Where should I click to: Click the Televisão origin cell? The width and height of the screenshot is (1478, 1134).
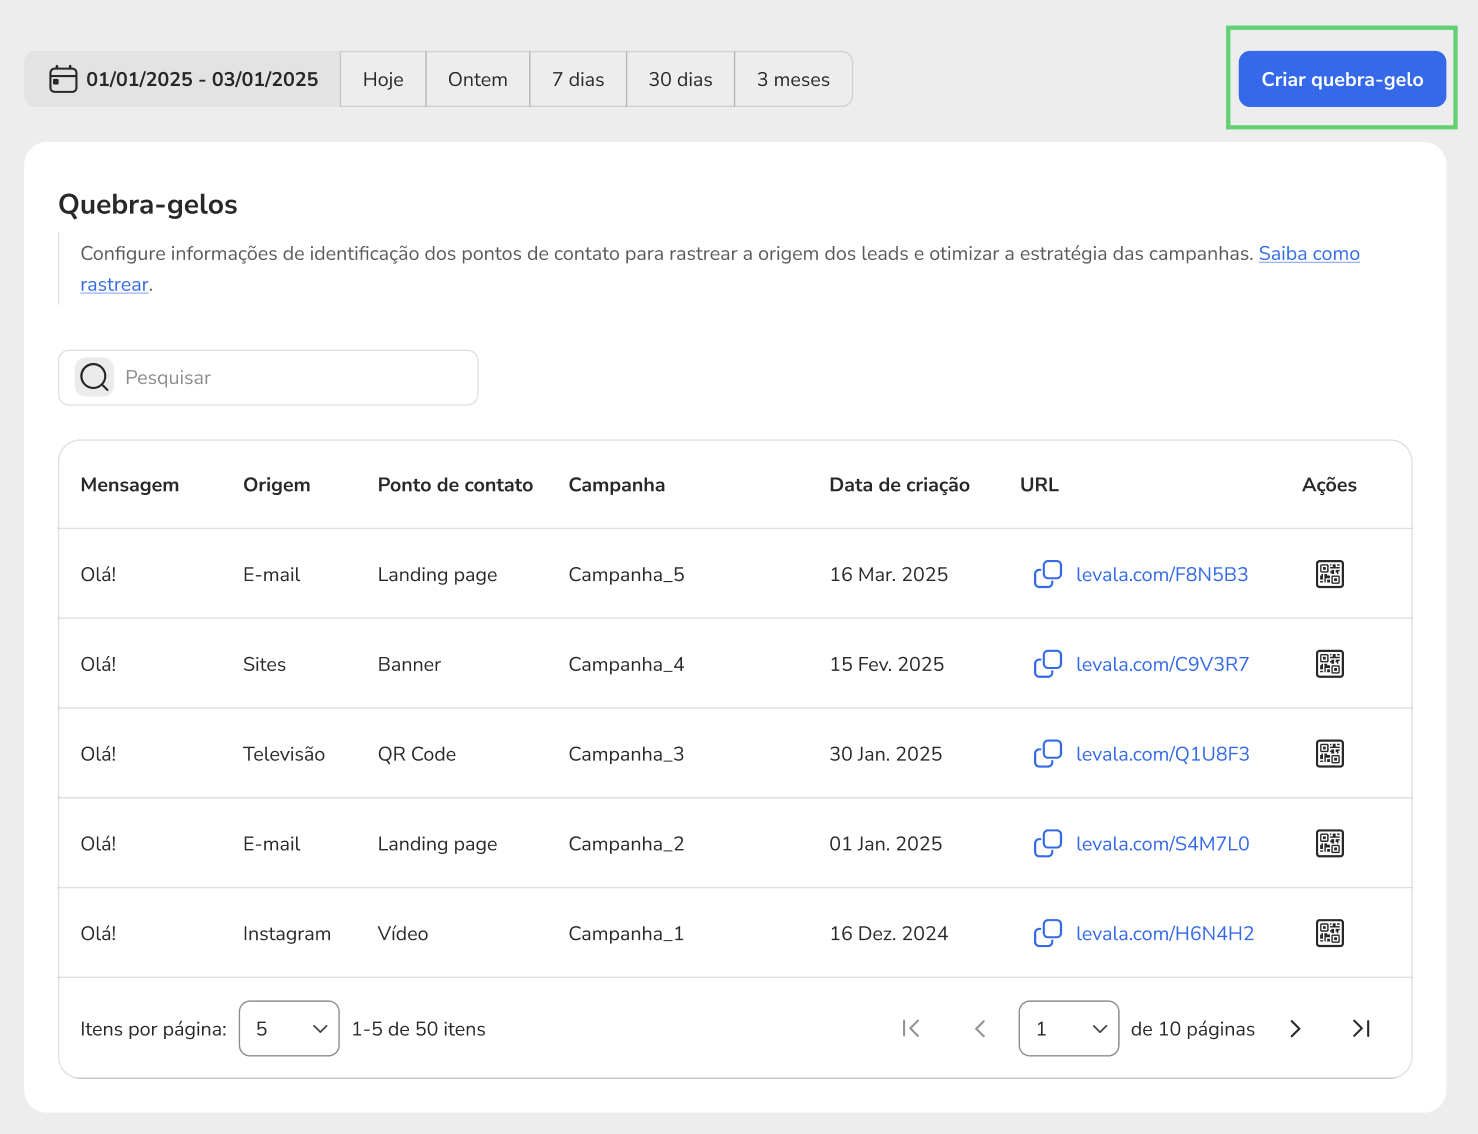(x=284, y=754)
